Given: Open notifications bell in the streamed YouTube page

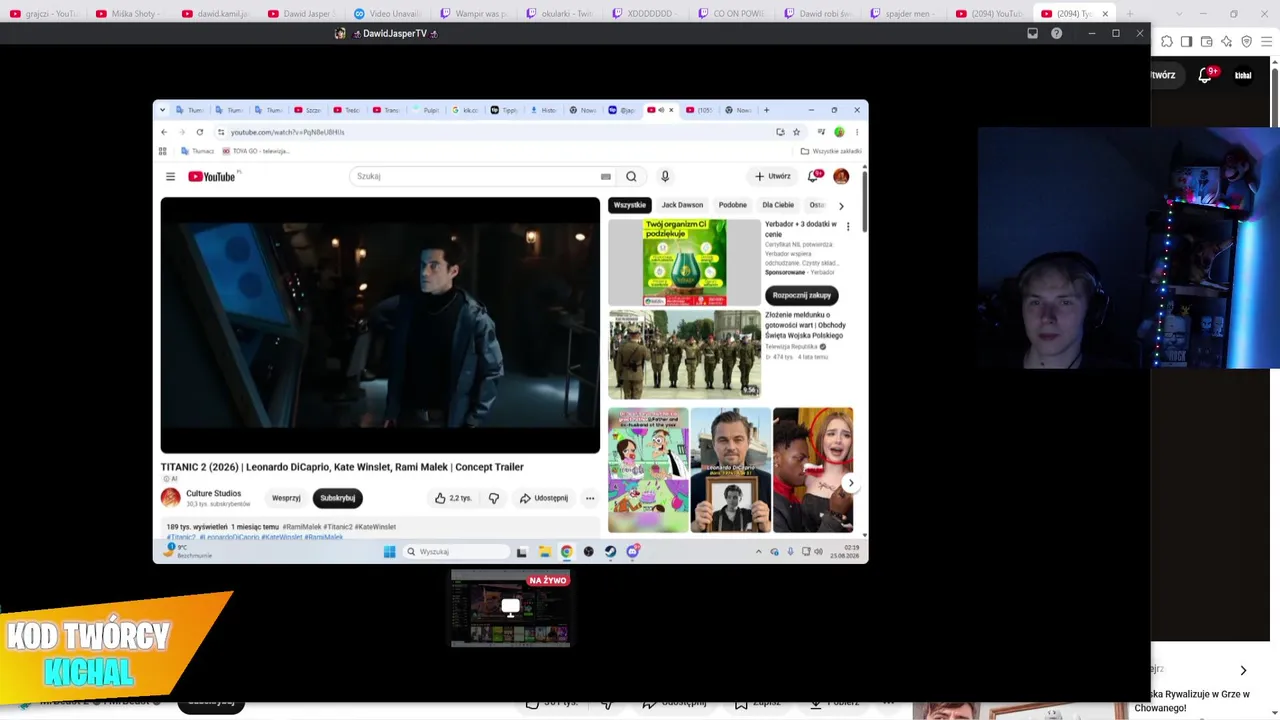Looking at the screenshot, I should tap(814, 176).
